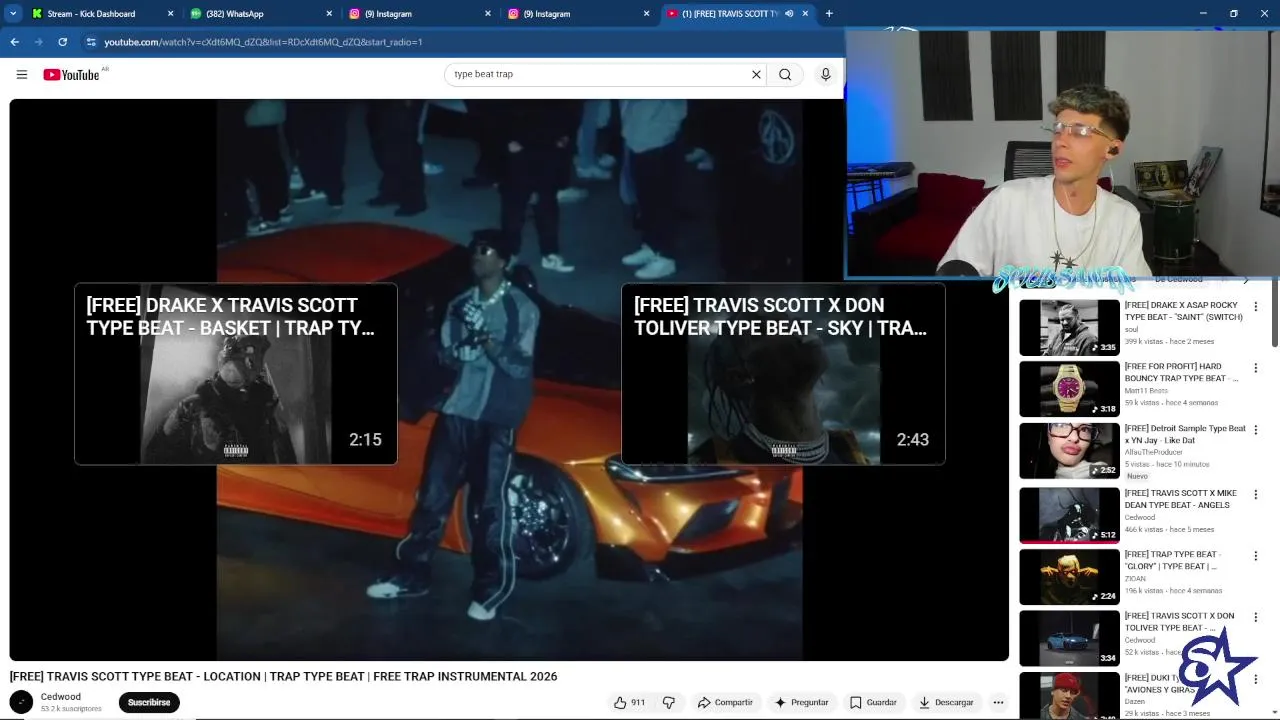Image resolution: width=1280 pixels, height=720 pixels.
Task: Download video with the Descargar button
Action: (946, 702)
